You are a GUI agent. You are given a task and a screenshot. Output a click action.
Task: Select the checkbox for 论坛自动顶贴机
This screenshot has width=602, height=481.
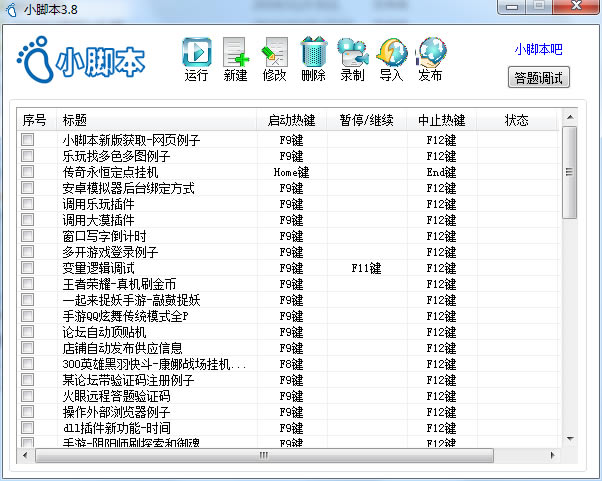click(28, 332)
